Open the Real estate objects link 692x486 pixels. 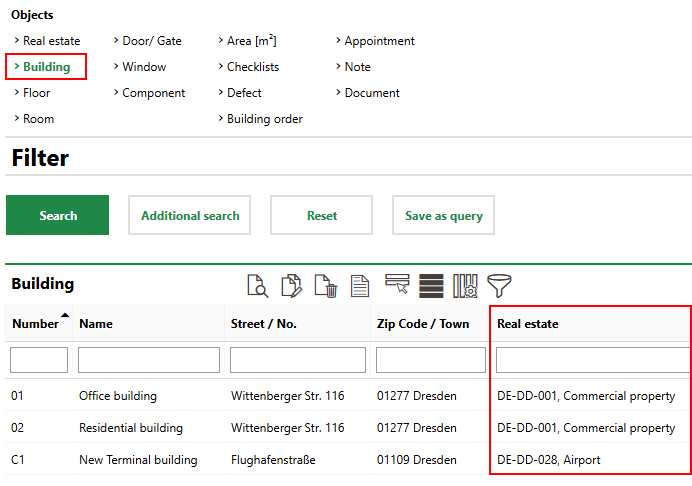pyautogui.click(x=51, y=41)
